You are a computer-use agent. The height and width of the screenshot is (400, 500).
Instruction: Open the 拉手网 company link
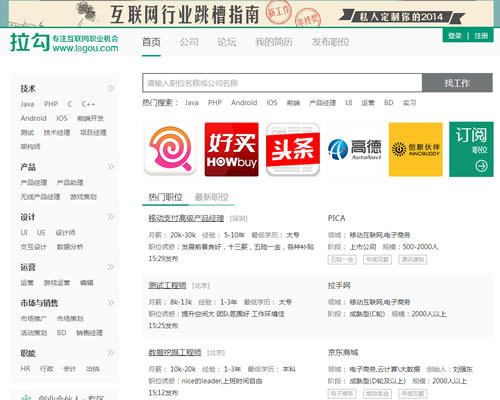(x=339, y=285)
